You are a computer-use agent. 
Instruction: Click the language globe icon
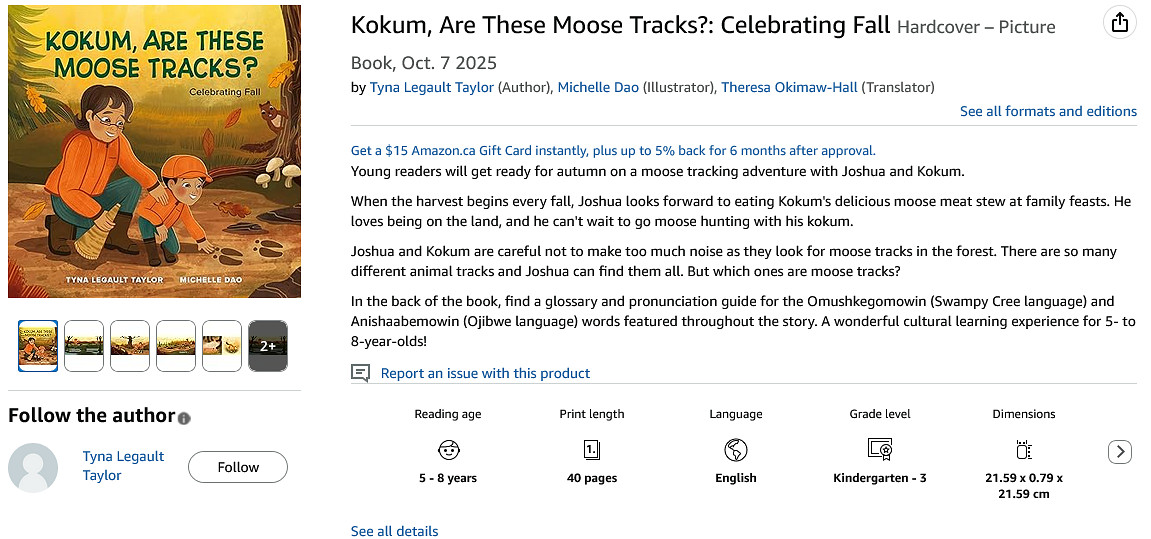[735, 449]
